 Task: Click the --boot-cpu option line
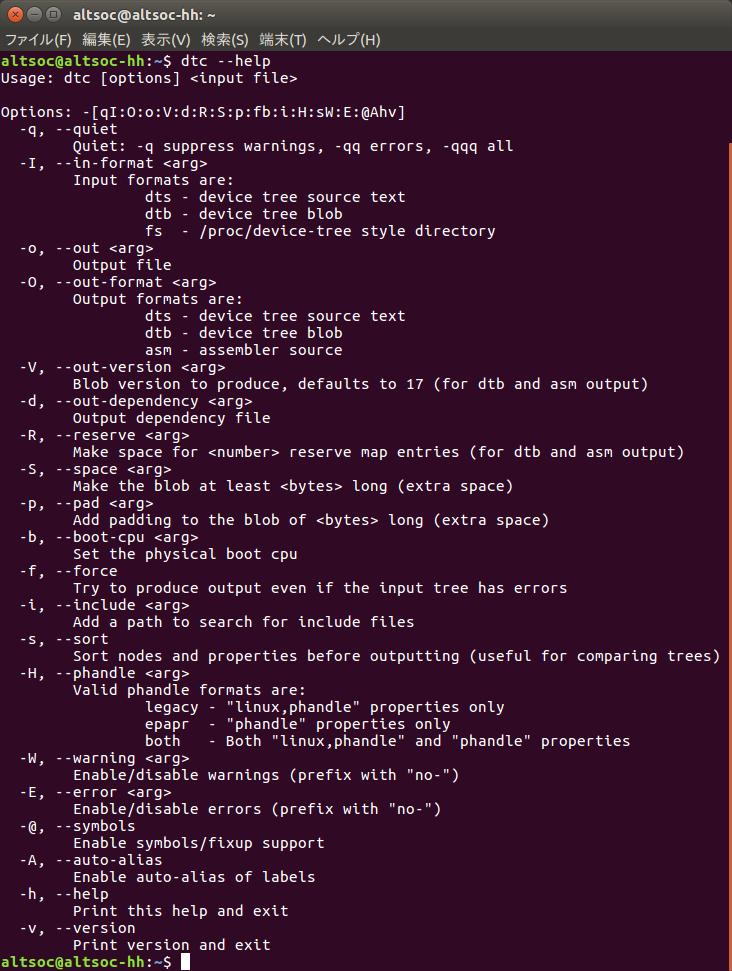[x=108, y=537]
